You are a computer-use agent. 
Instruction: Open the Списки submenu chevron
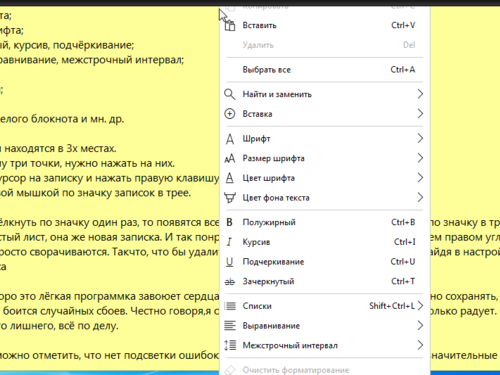coord(420,306)
